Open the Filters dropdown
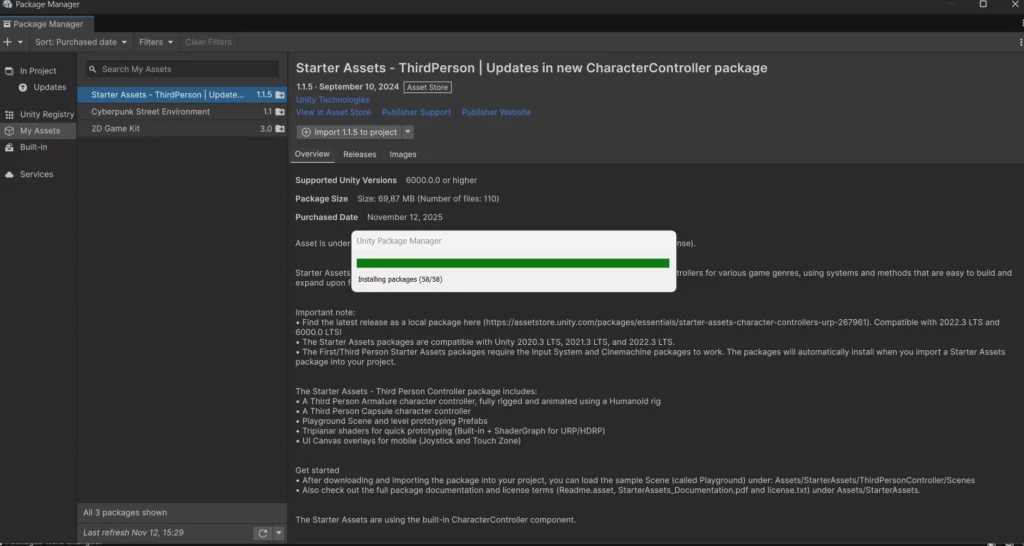 coord(156,42)
